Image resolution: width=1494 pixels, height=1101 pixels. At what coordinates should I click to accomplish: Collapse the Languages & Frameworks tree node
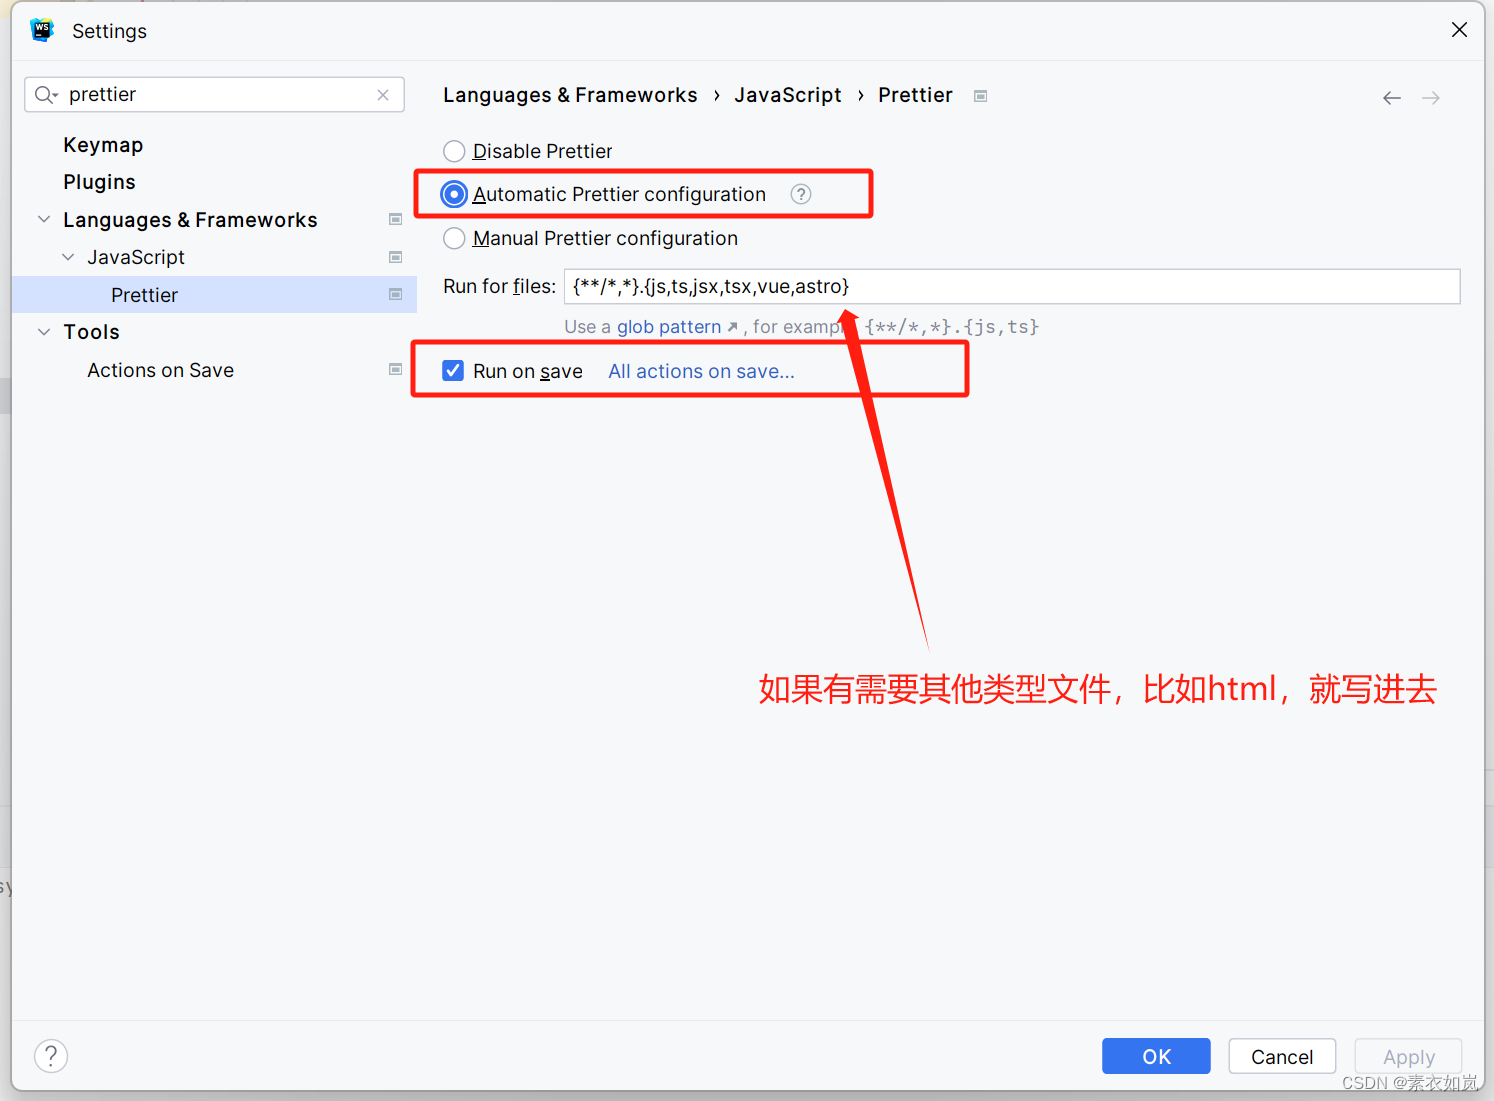click(x=44, y=219)
